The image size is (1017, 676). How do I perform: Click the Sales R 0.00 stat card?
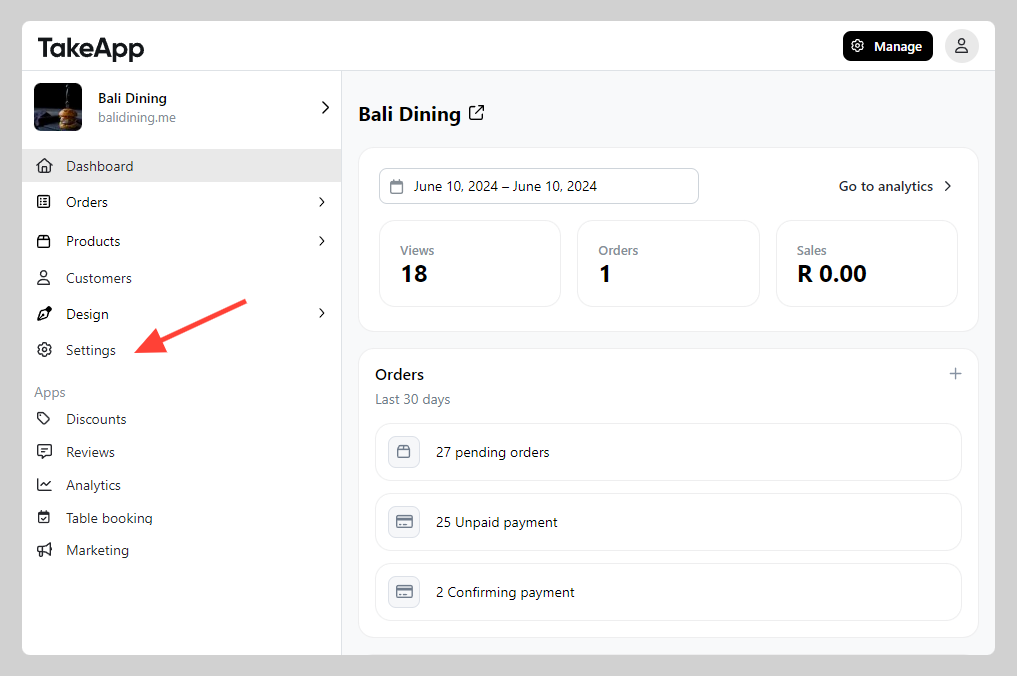[x=867, y=263]
